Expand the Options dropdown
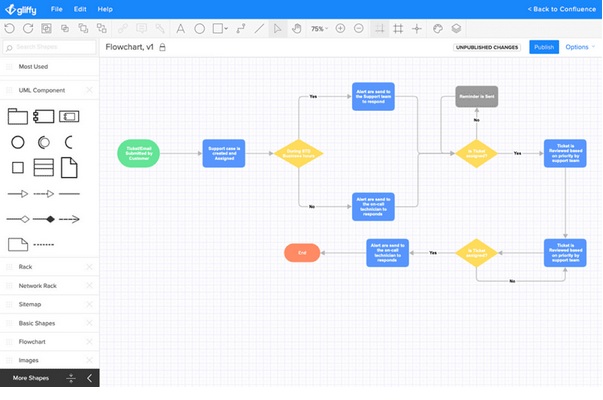The height and width of the screenshot is (400, 603). pos(580,47)
